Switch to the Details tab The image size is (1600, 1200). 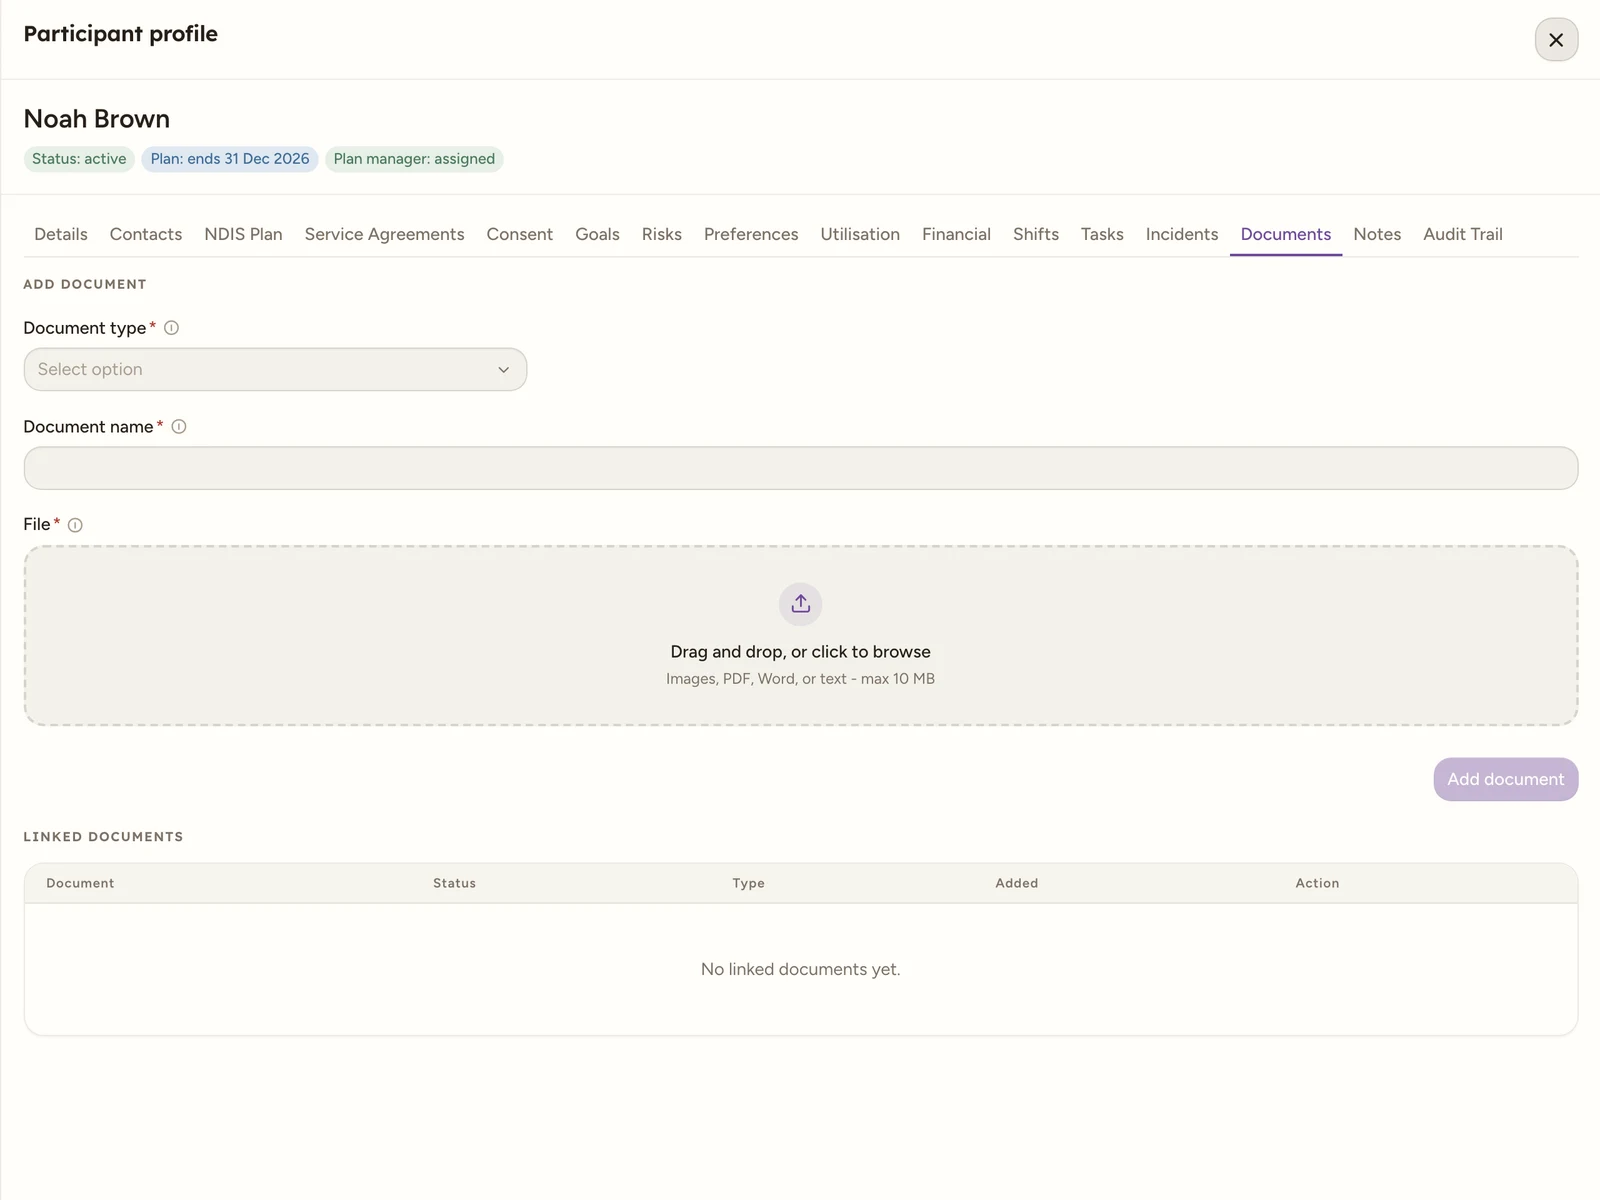point(61,234)
